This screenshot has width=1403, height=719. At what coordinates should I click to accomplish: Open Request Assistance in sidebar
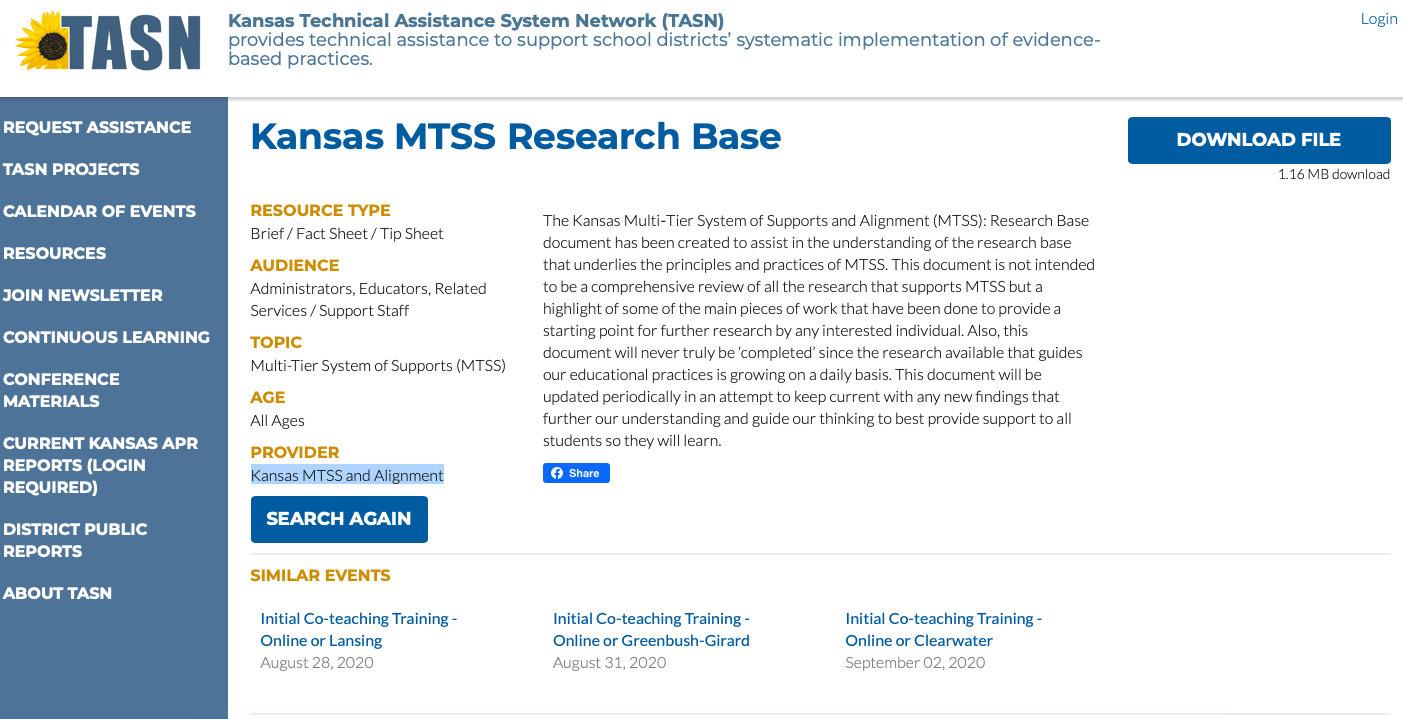pyautogui.click(x=97, y=127)
